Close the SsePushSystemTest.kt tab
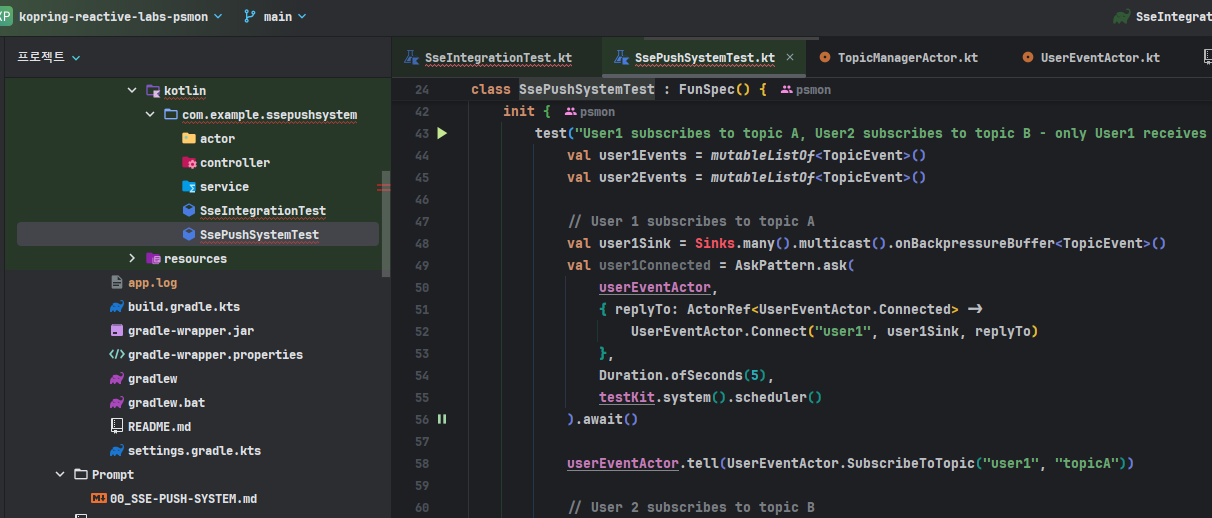The width and height of the screenshot is (1212, 518). (x=790, y=57)
